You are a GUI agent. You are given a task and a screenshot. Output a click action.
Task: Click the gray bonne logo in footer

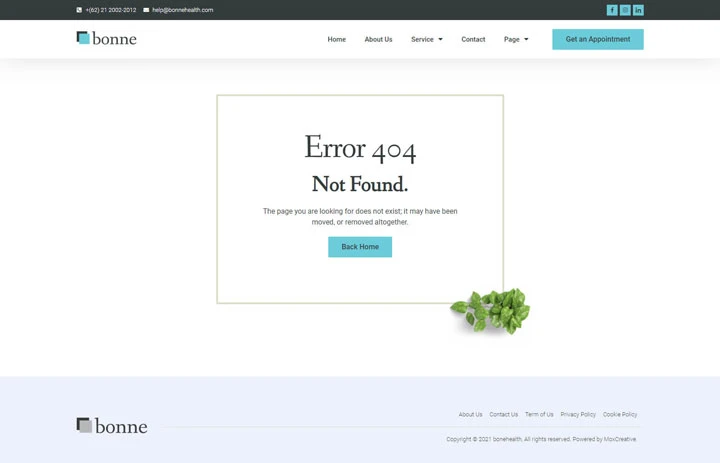(x=112, y=426)
